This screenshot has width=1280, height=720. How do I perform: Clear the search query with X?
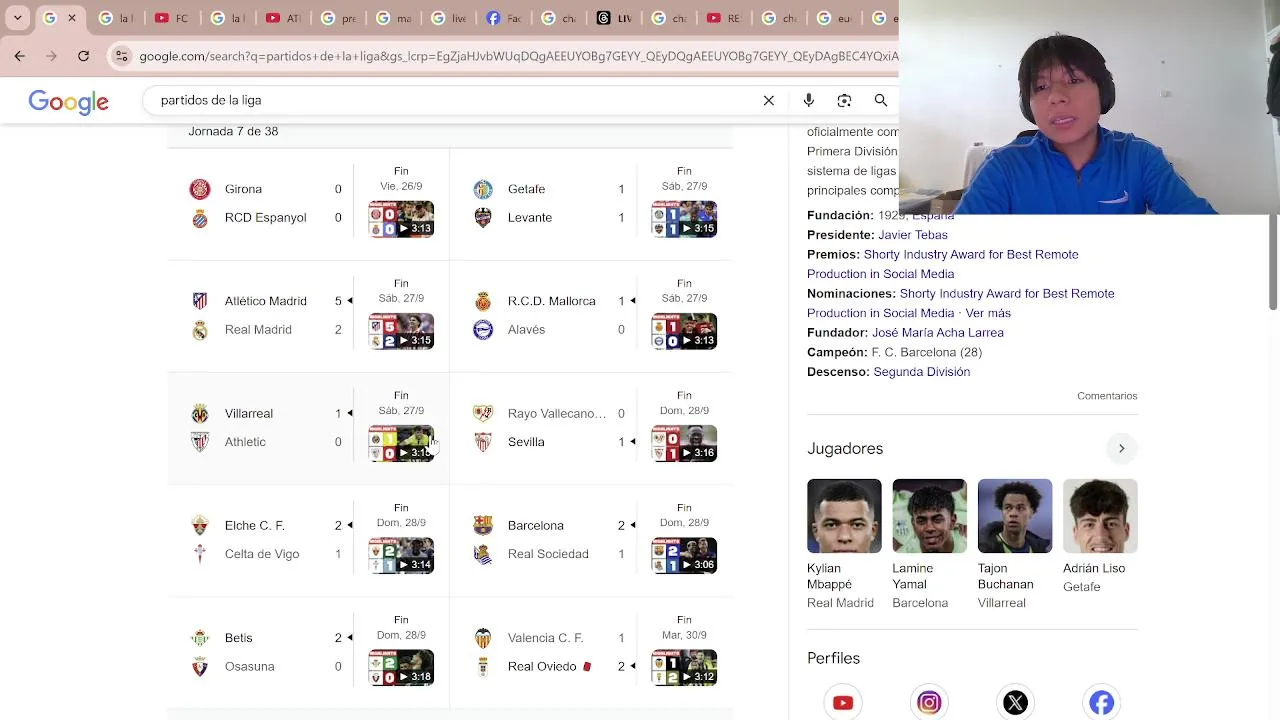click(x=769, y=100)
